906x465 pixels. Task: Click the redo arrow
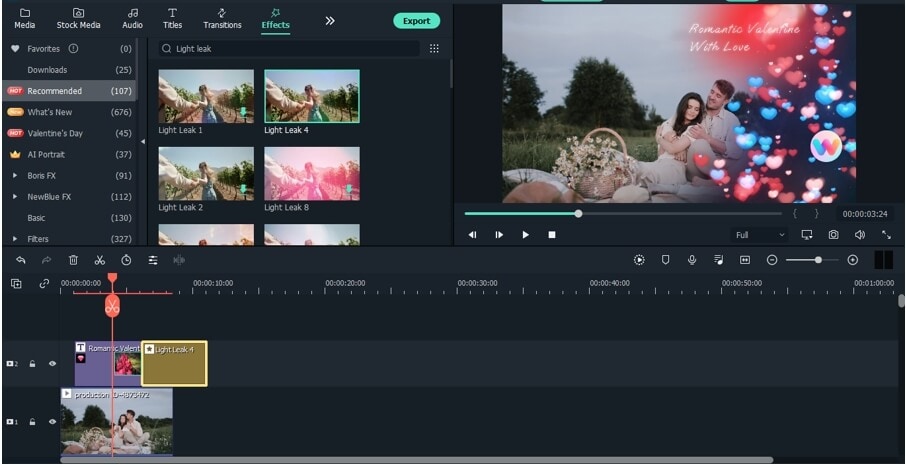pos(47,260)
